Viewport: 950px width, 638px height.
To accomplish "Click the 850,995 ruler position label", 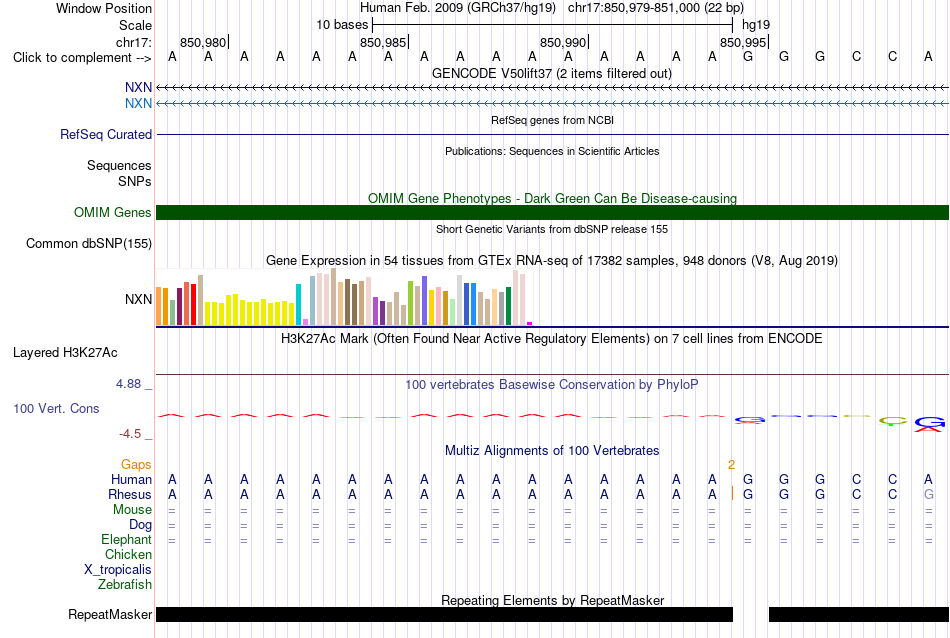I will pos(743,42).
